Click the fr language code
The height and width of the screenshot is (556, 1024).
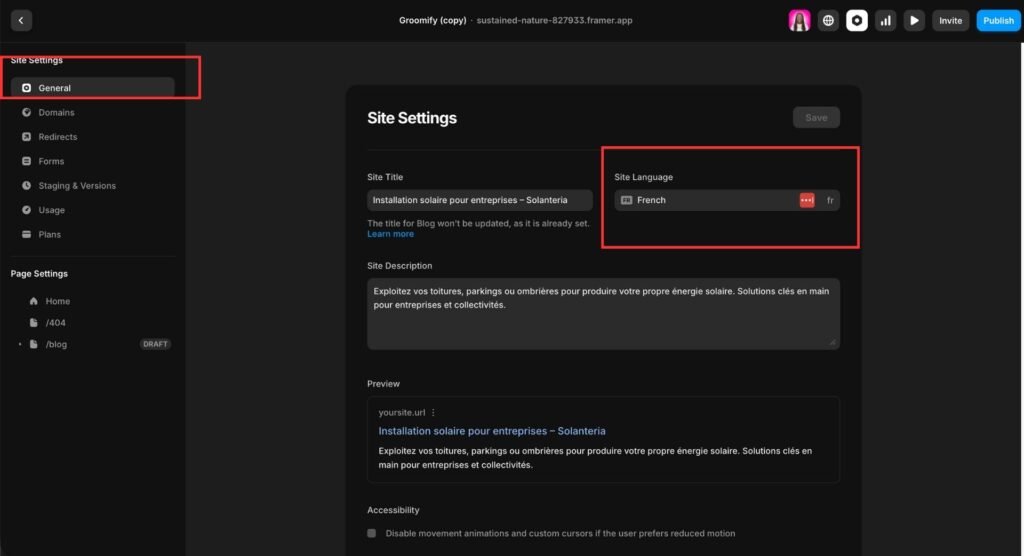(x=830, y=200)
